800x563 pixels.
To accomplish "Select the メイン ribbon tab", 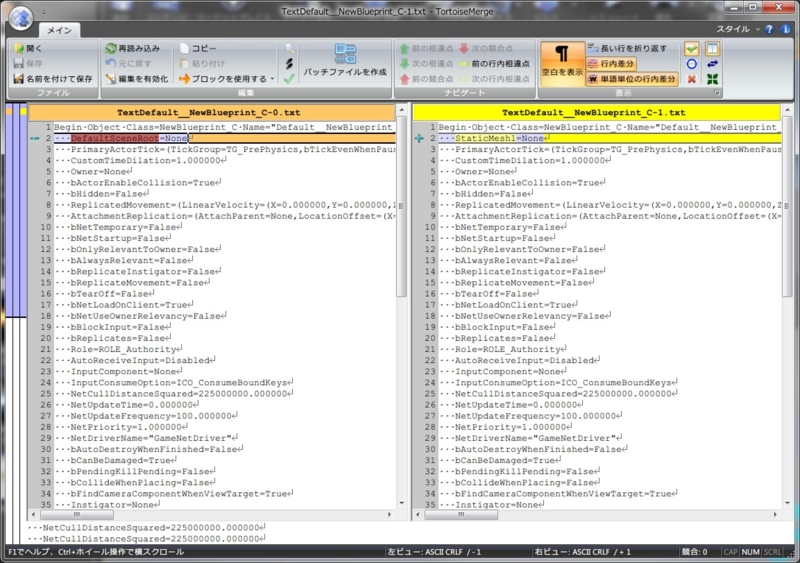I will click(59, 30).
